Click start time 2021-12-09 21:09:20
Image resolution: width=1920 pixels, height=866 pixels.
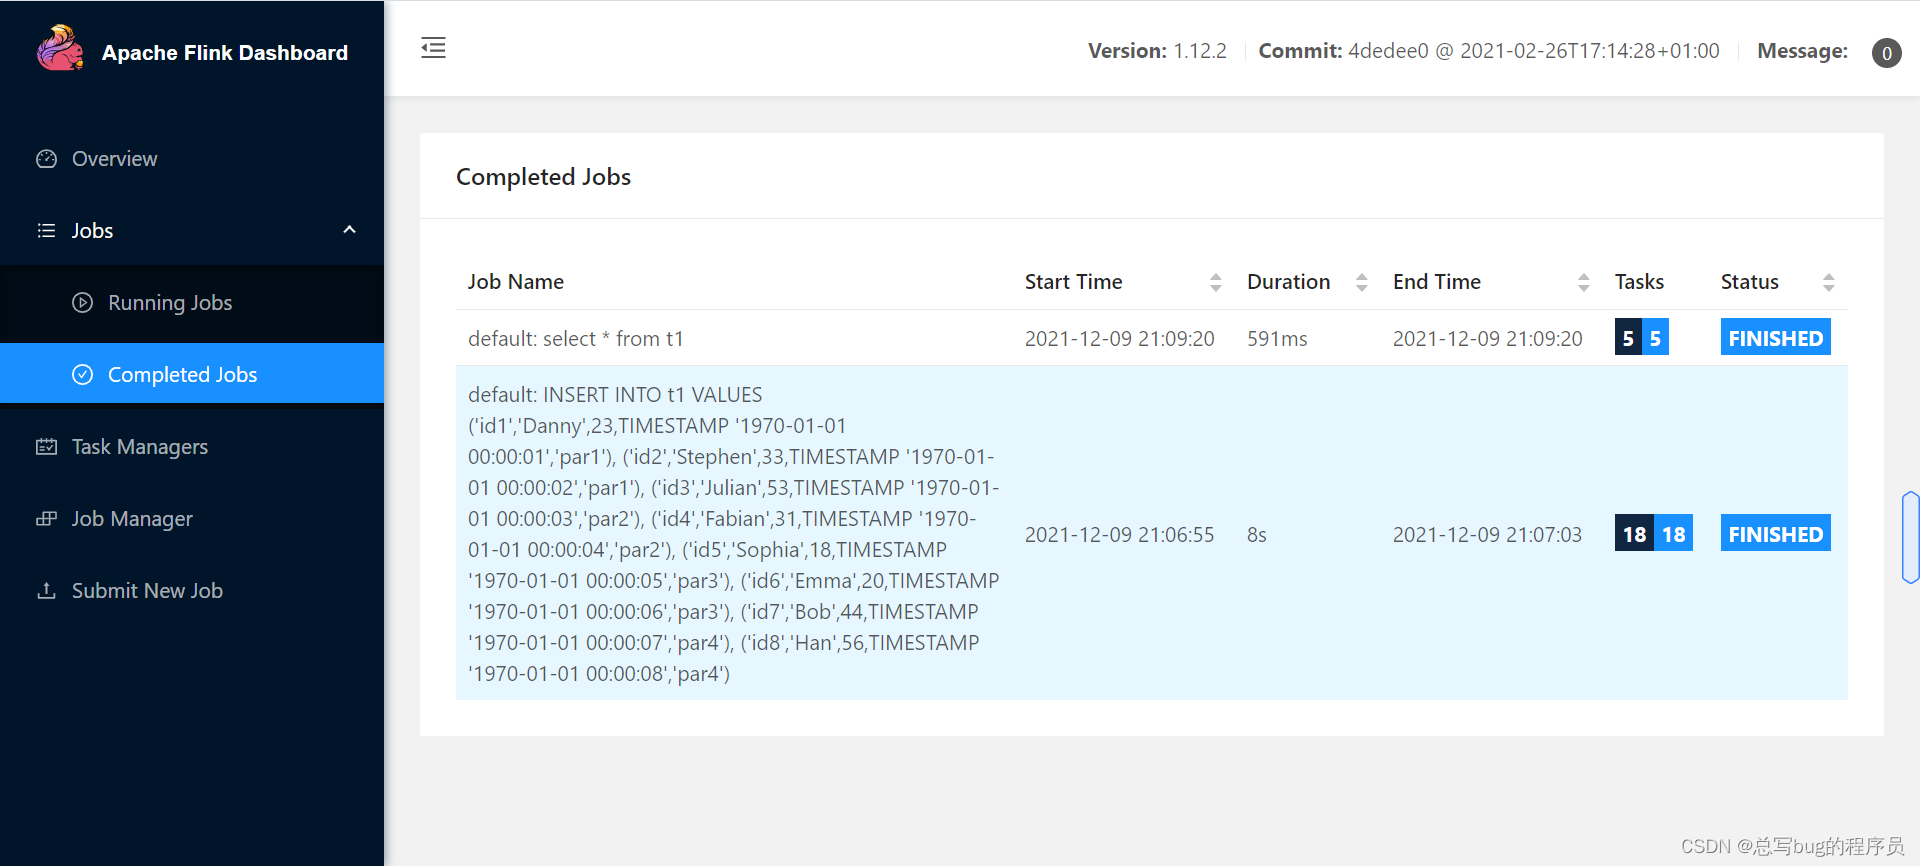[1120, 339]
